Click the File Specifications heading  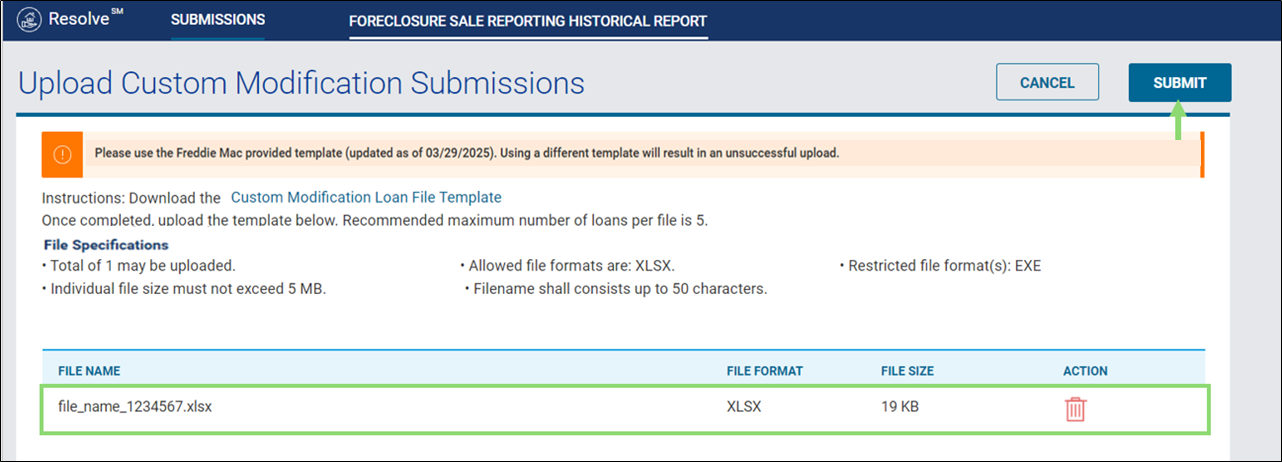tap(106, 245)
